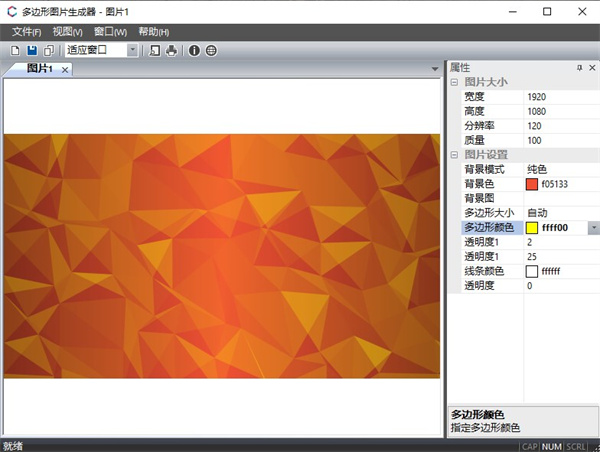
Task: Click the 多边形大小 value 自动
Action: click(561, 213)
